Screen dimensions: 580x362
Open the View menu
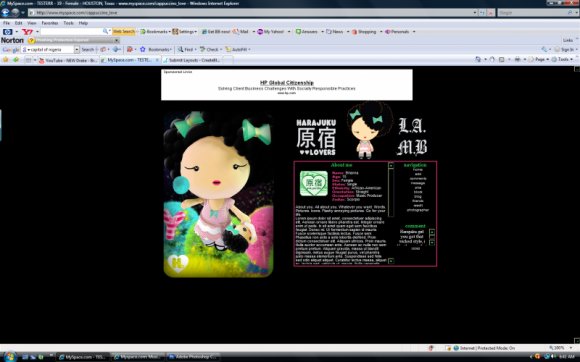tap(31, 23)
